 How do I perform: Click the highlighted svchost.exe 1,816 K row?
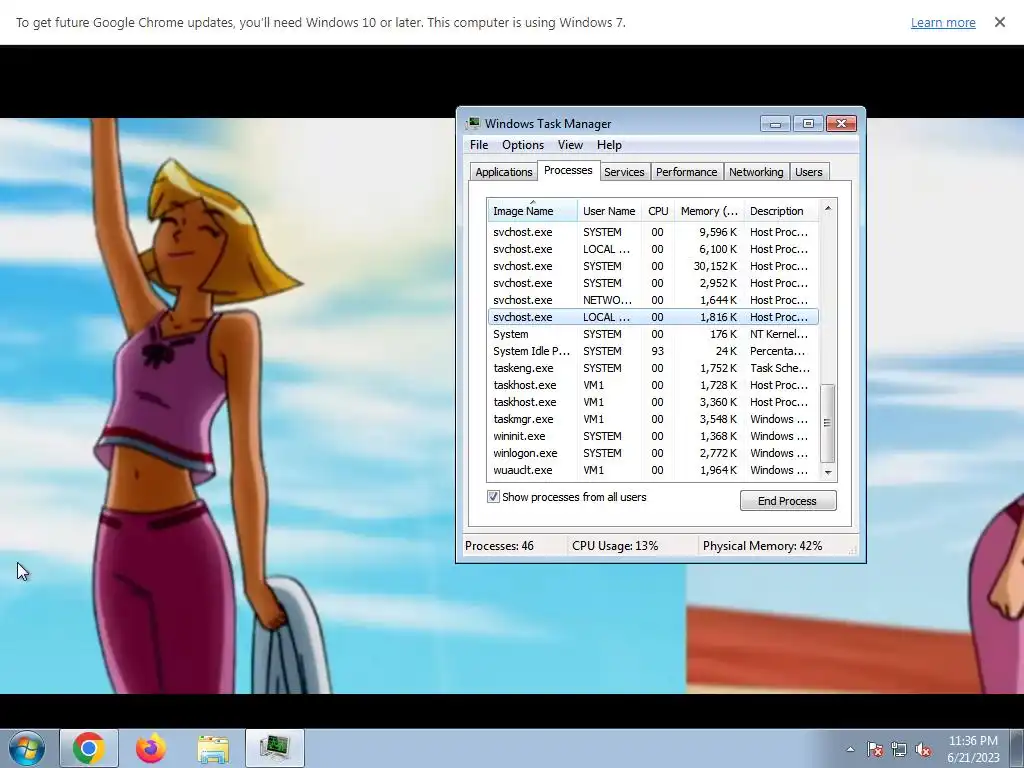click(x=653, y=317)
